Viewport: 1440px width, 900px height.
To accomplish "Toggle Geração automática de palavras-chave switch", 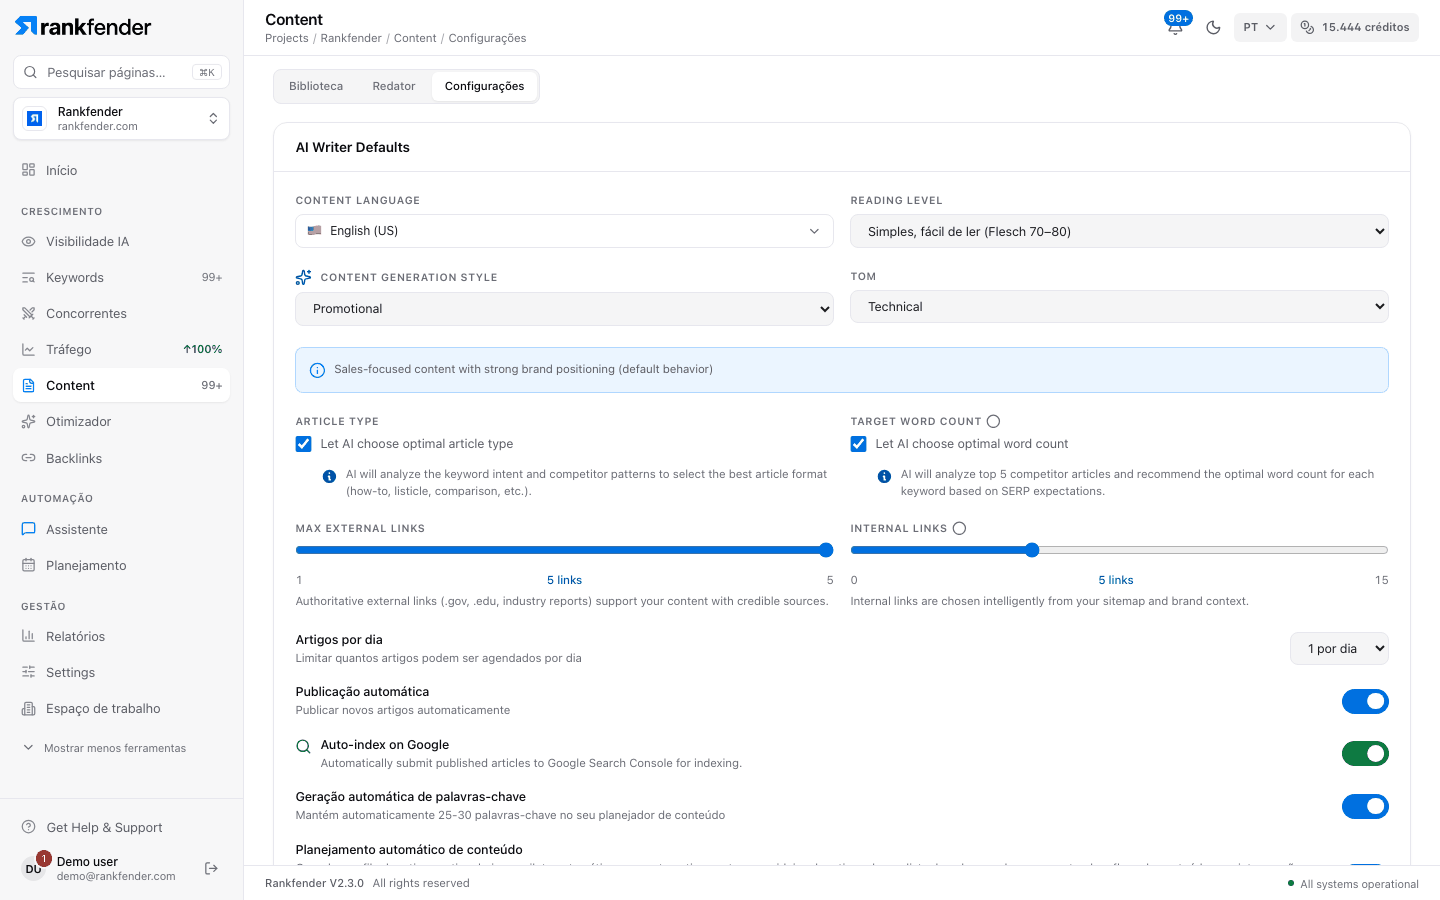I will (x=1365, y=806).
